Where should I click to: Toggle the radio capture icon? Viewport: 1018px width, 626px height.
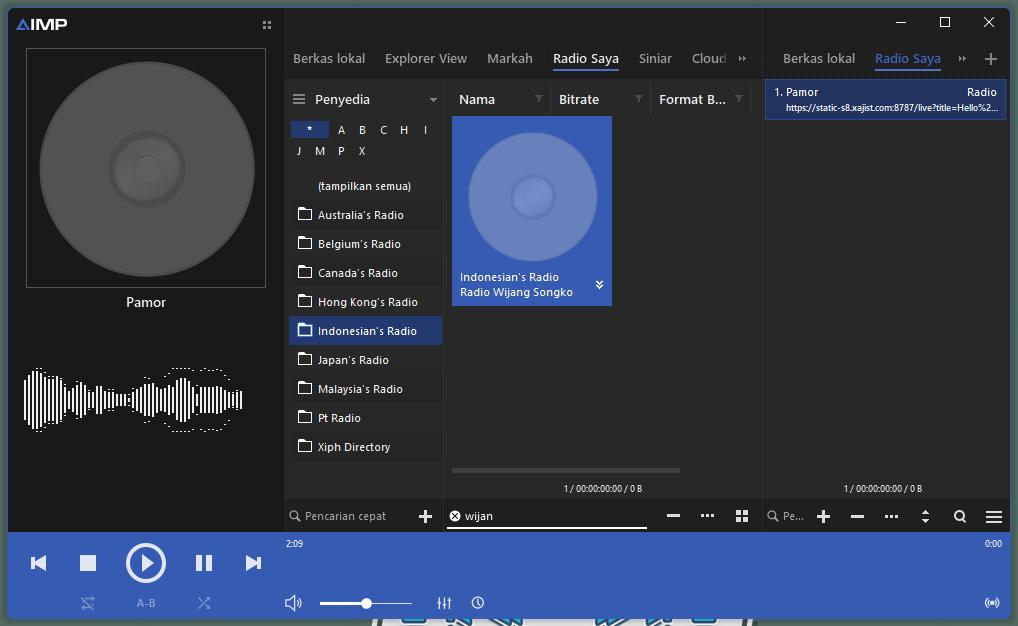click(992, 603)
